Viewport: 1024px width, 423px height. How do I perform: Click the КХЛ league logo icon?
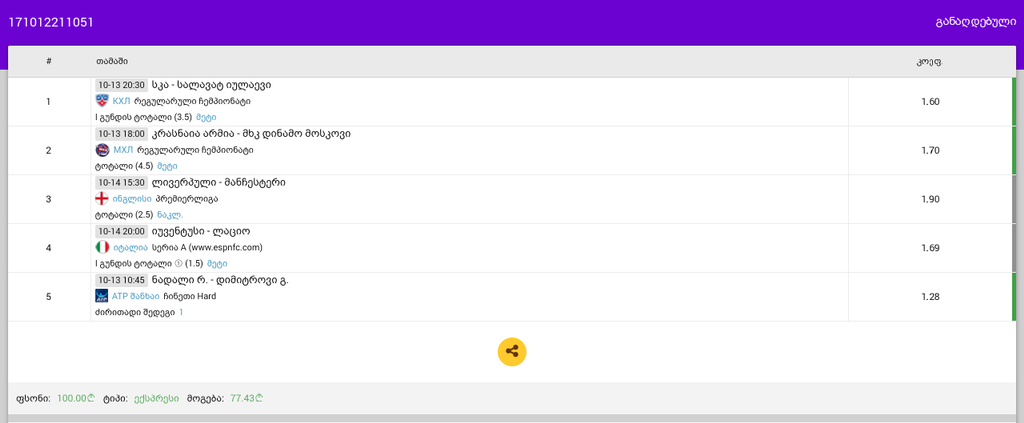(x=102, y=101)
